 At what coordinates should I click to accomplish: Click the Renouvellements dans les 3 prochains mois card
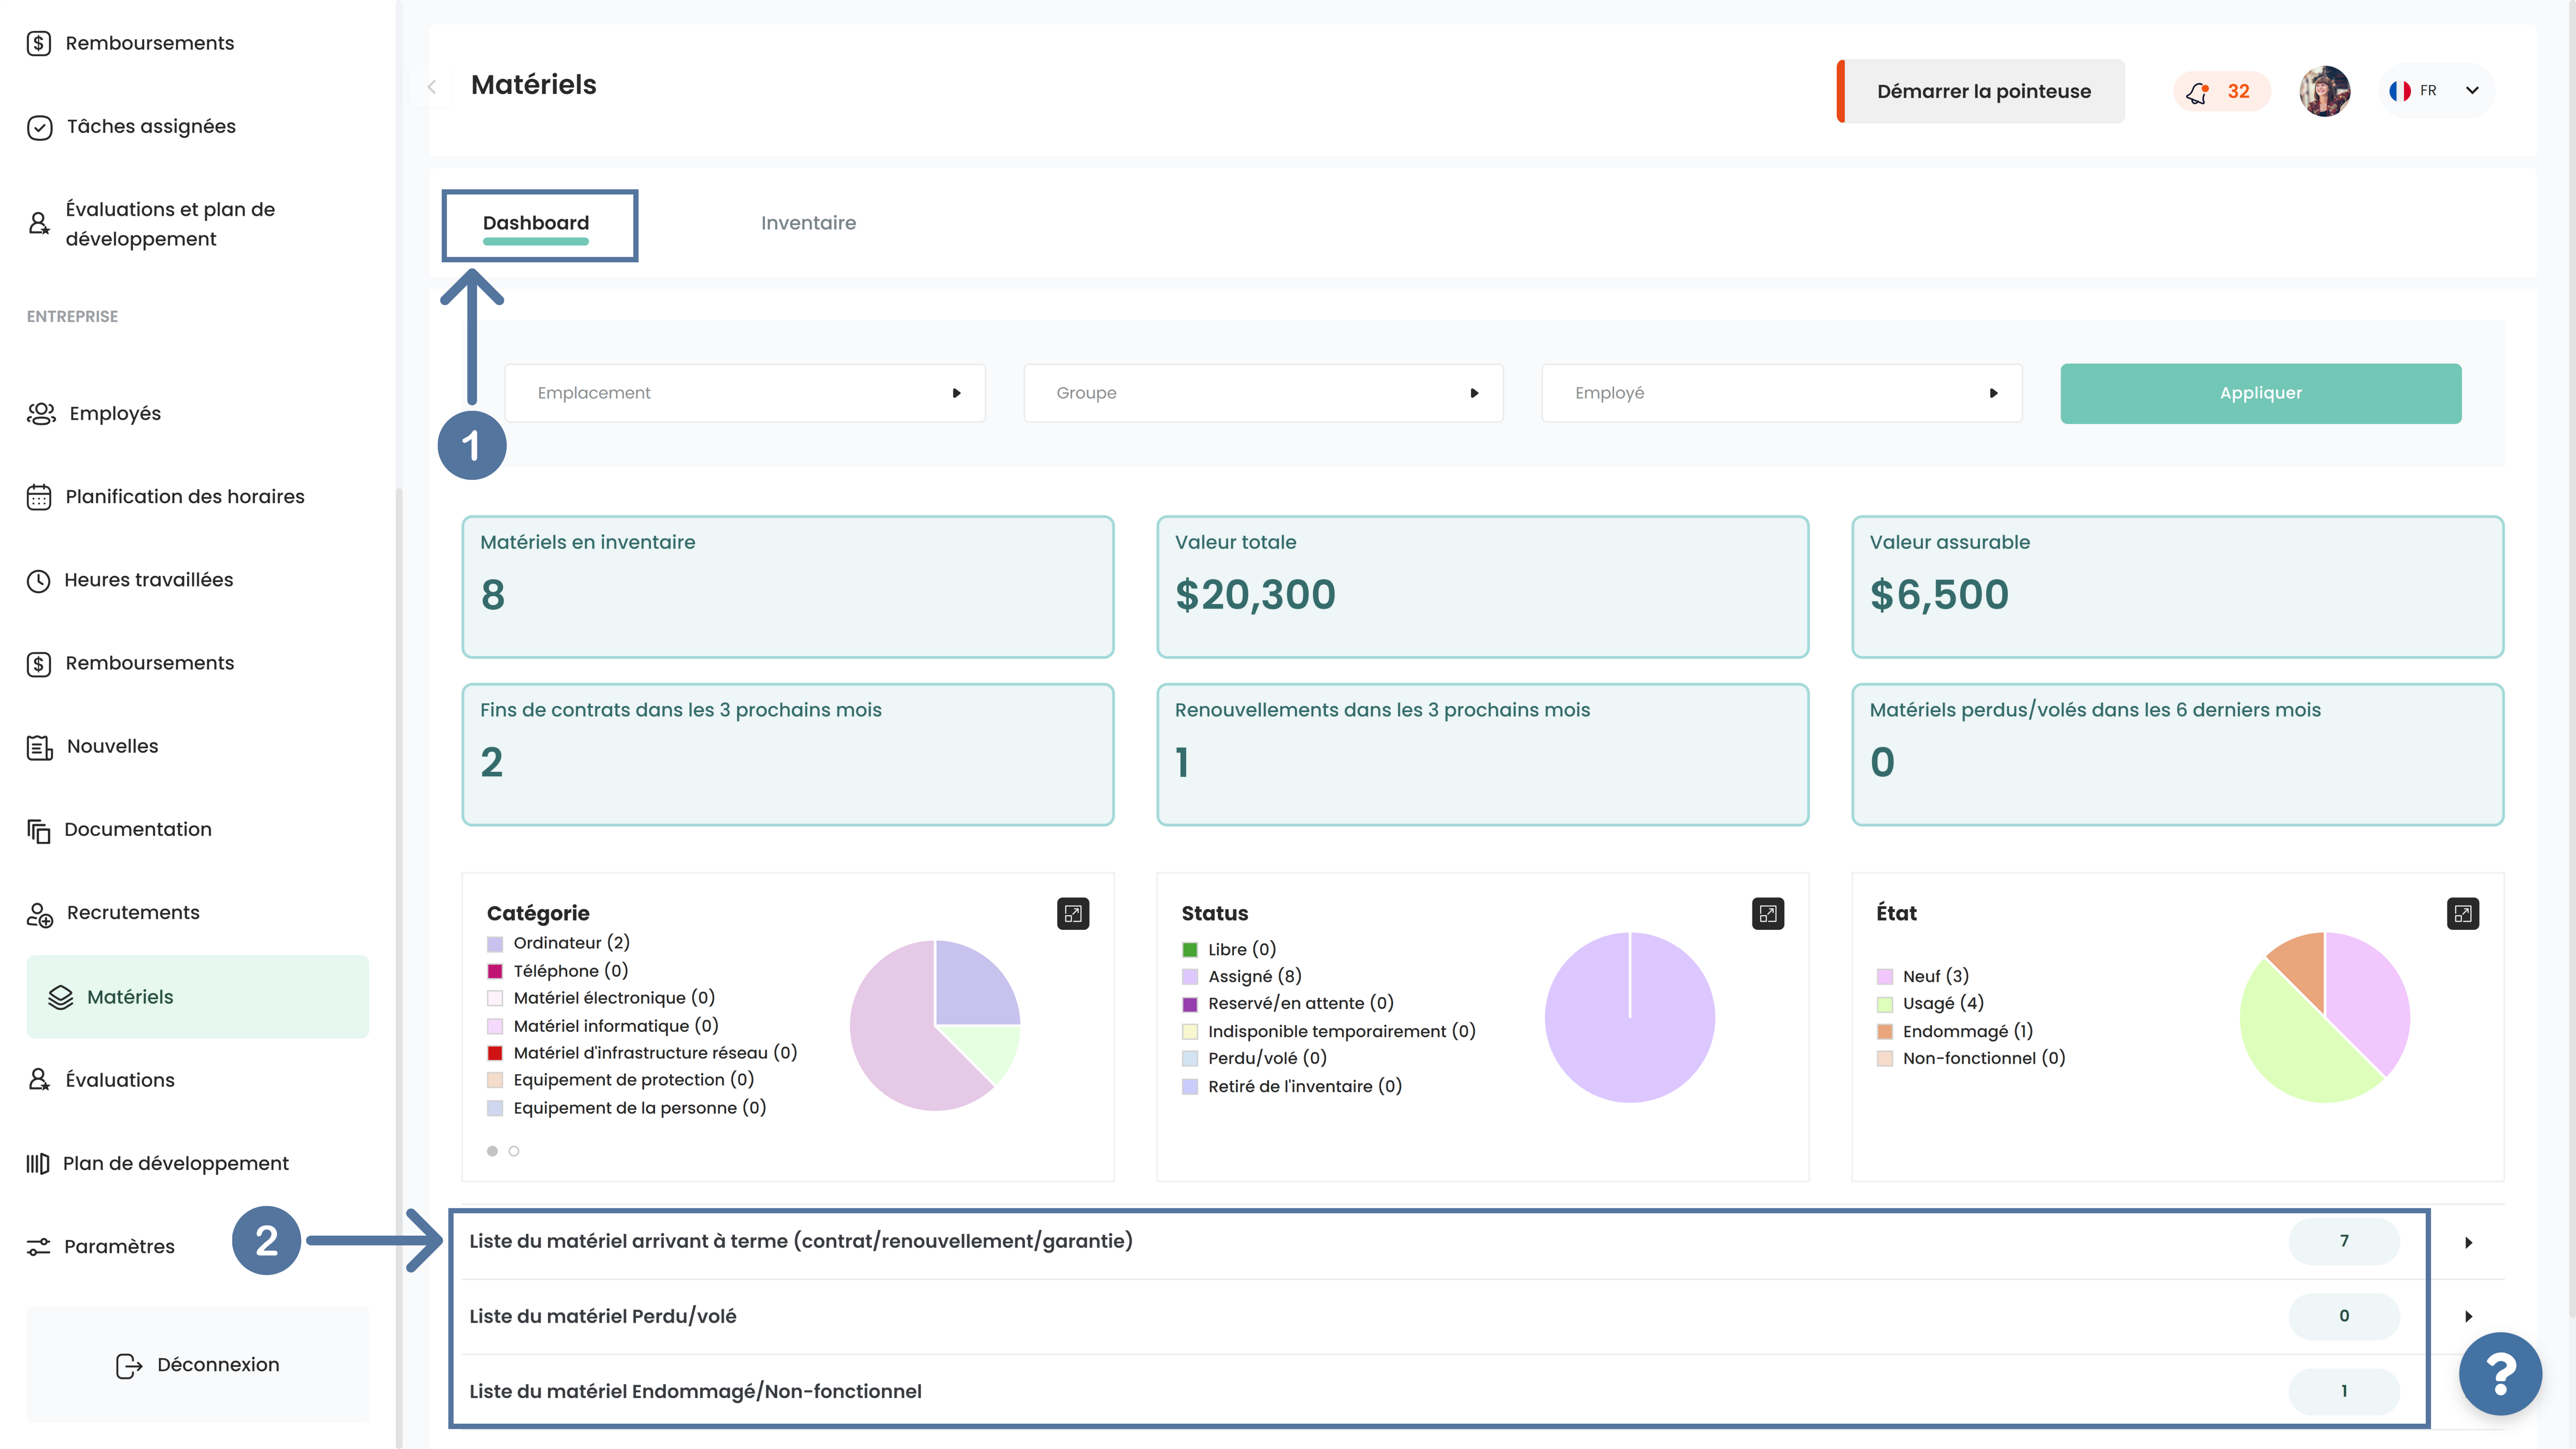(1482, 755)
